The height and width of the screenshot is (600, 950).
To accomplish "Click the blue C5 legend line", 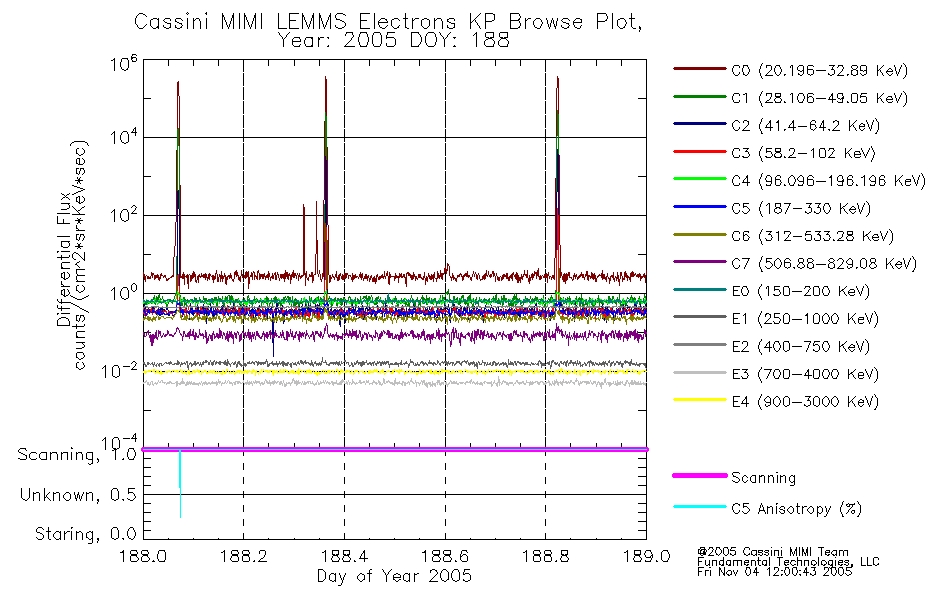I will (x=700, y=207).
